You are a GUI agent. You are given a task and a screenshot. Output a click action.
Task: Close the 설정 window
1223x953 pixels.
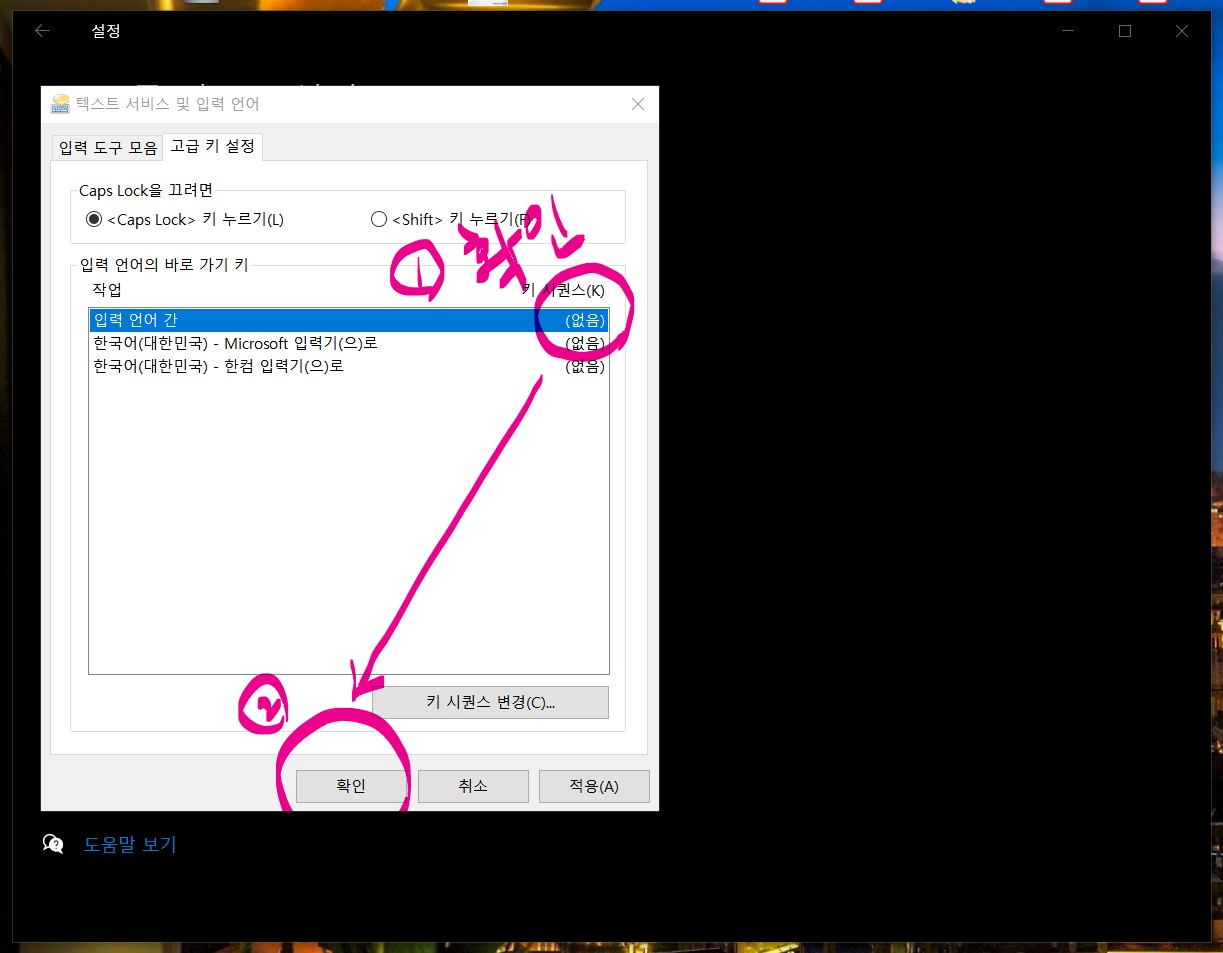point(1182,31)
